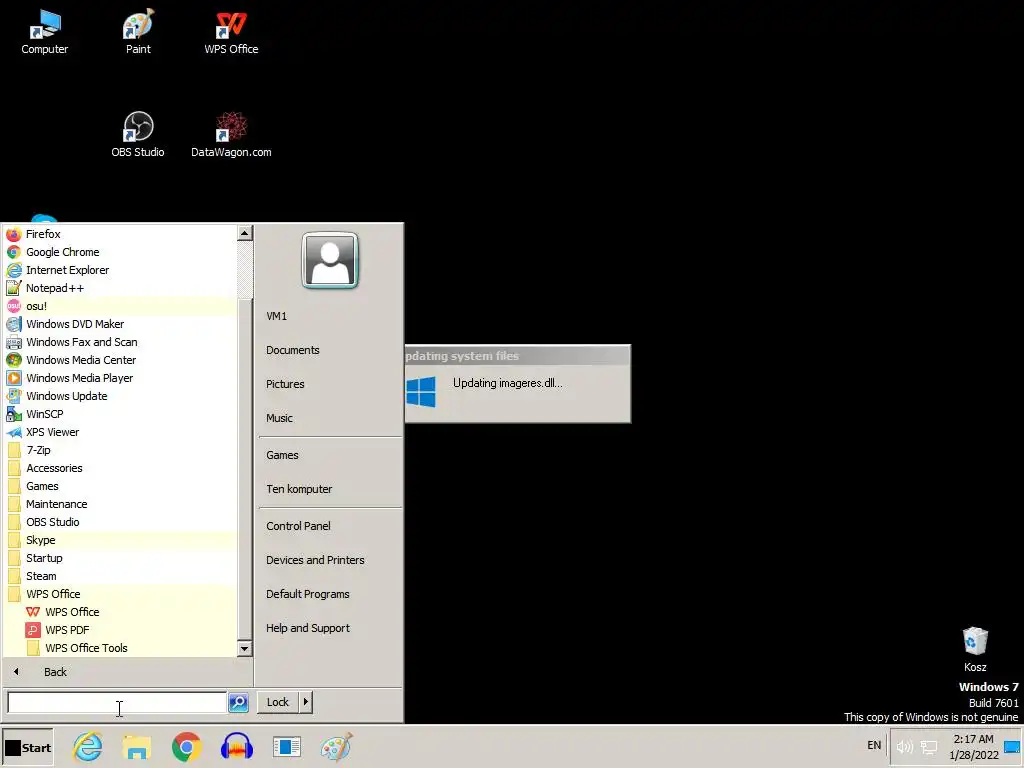Open Ten komputer

(x=299, y=489)
